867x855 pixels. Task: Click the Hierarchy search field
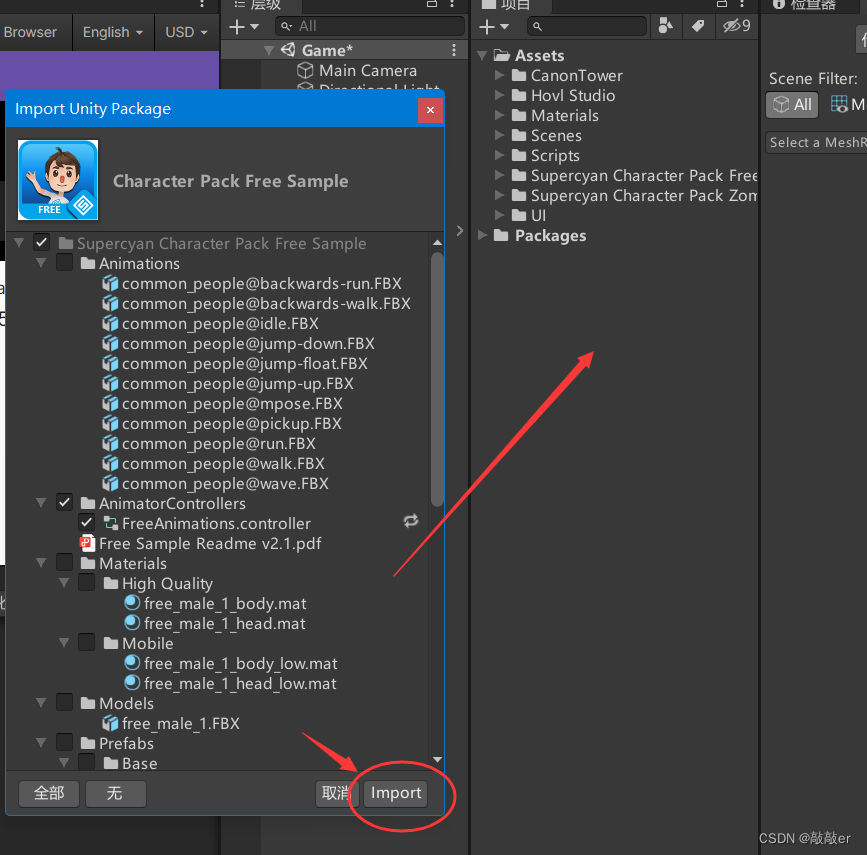(369, 26)
